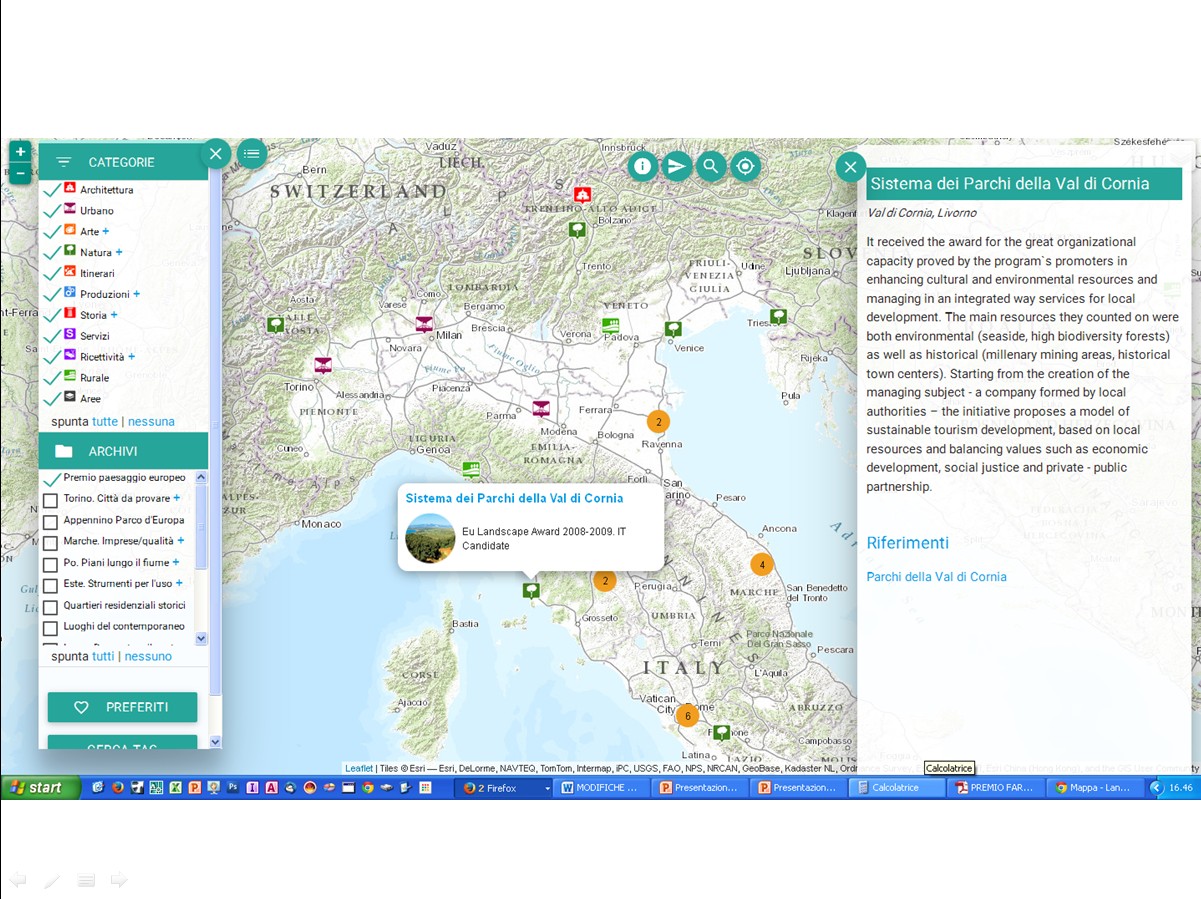
Task: Expand the Storia subcategories
Action: (x=114, y=315)
